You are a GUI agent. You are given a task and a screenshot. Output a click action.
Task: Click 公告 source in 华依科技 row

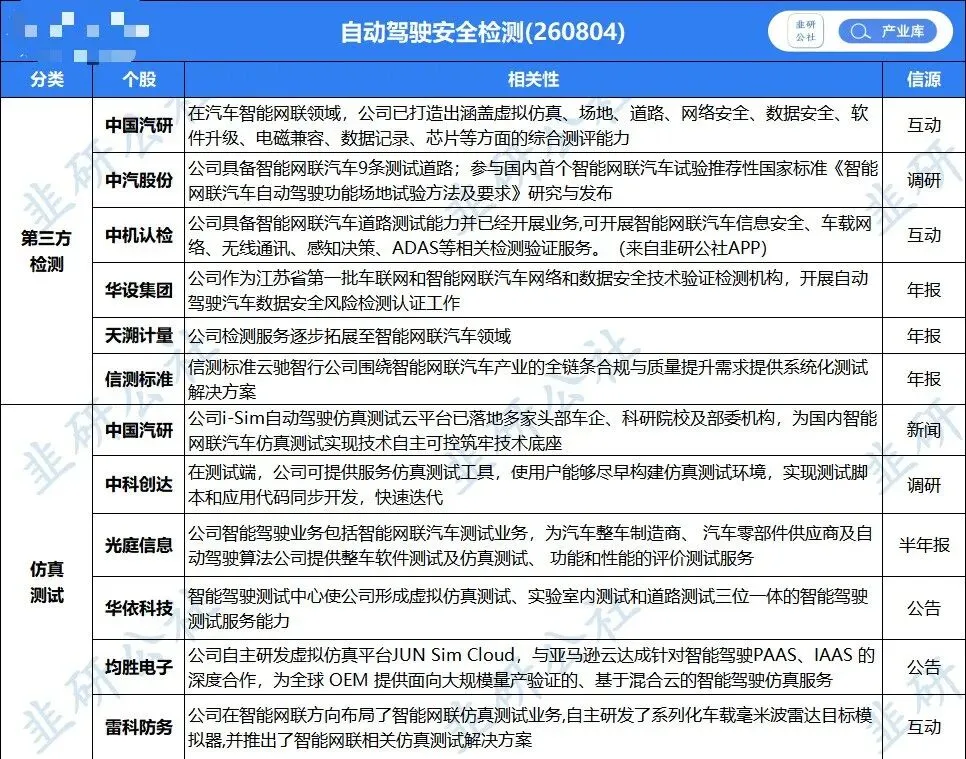pos(923,609)
